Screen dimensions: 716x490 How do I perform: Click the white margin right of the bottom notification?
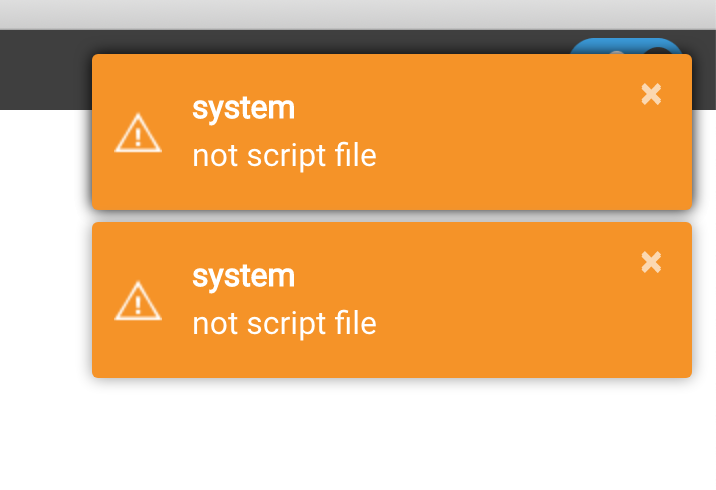click(x=704, y=300)
